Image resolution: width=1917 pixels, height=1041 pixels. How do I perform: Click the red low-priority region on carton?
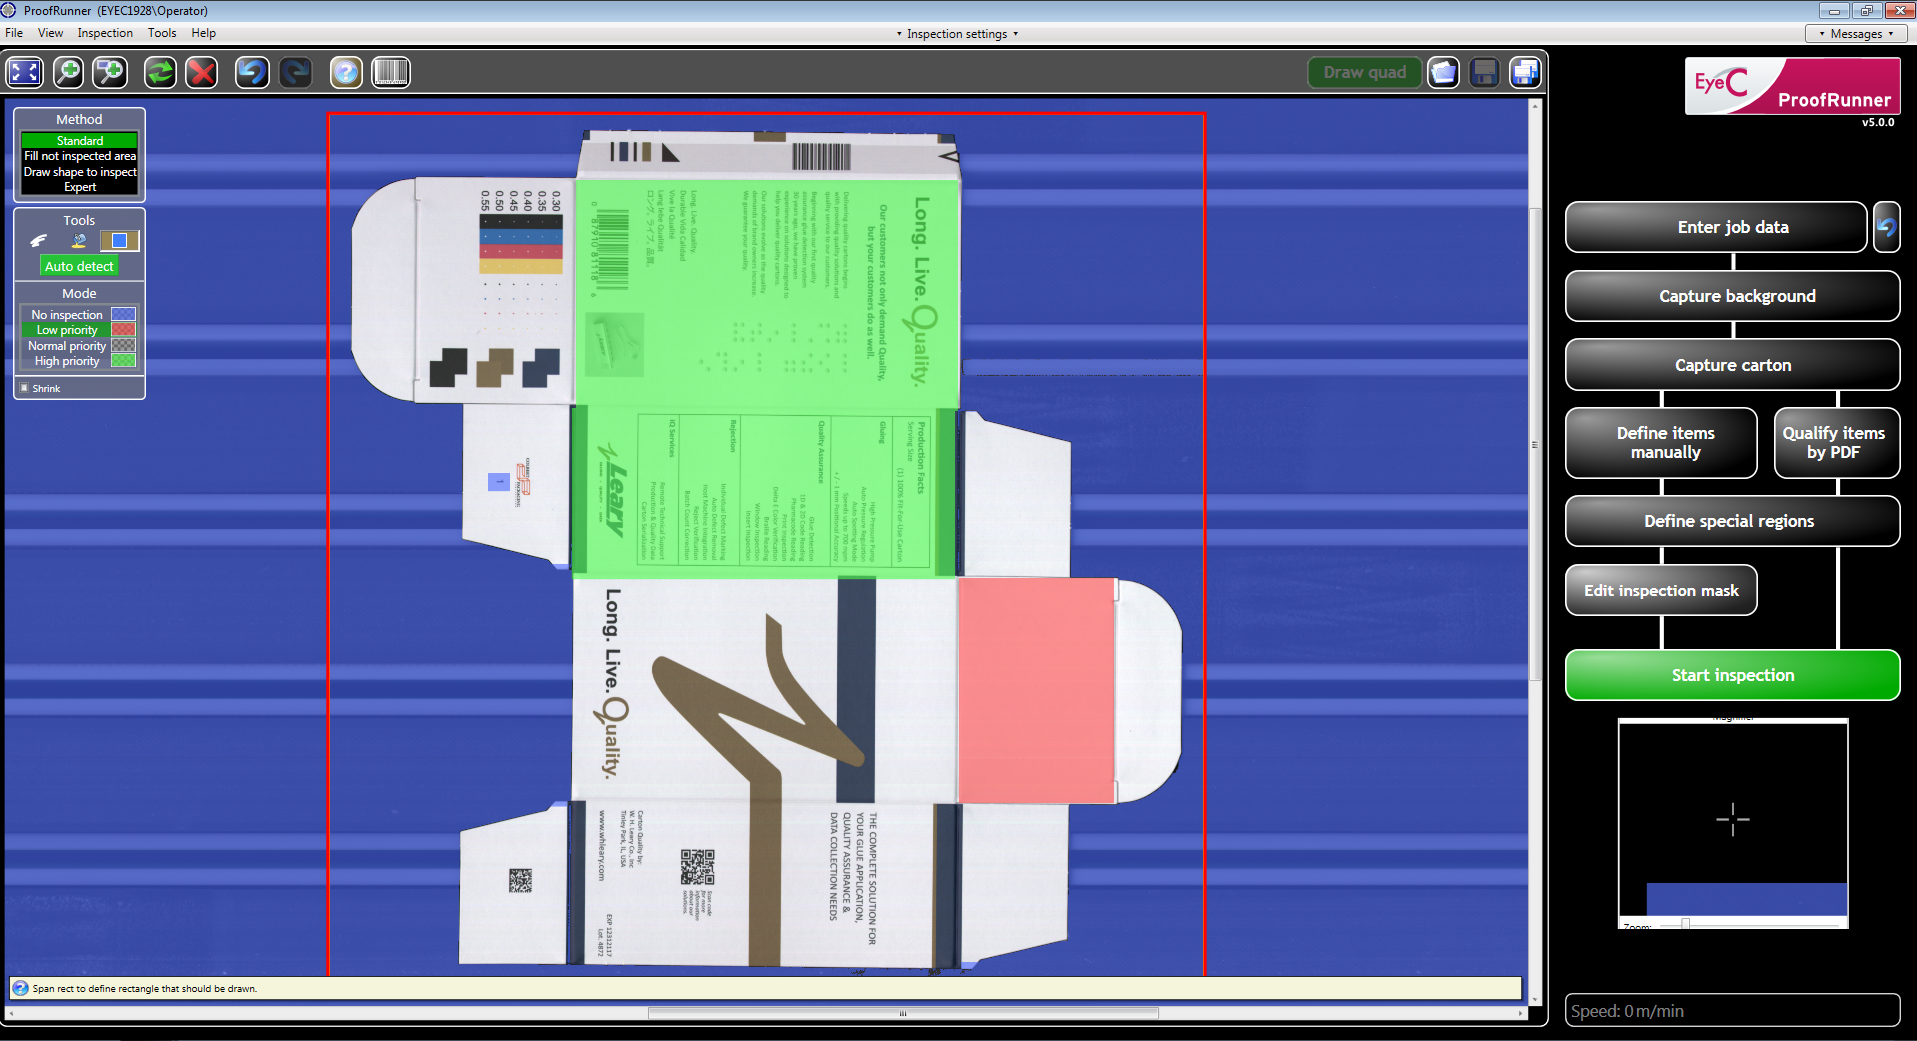[x=1036, y=690]
